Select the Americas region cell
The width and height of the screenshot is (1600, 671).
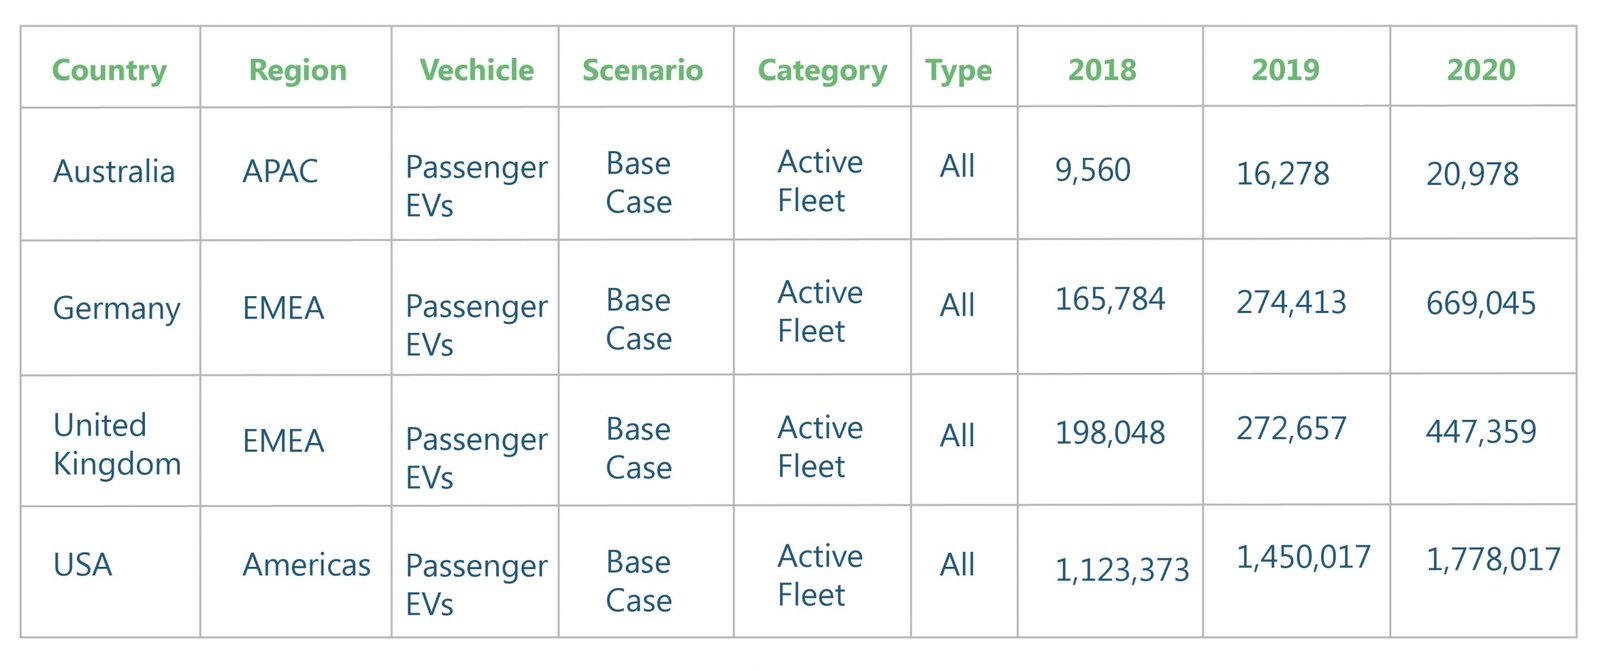306,565
